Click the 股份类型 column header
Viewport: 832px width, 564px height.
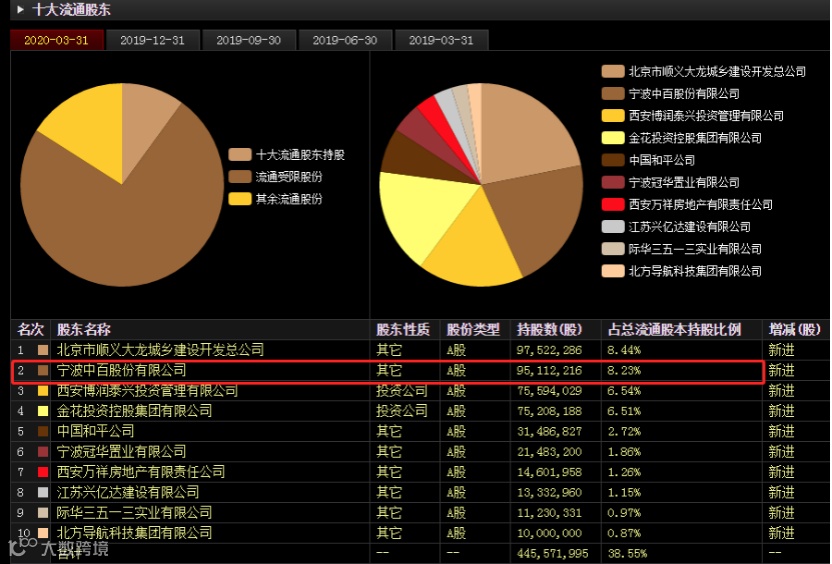473,329
